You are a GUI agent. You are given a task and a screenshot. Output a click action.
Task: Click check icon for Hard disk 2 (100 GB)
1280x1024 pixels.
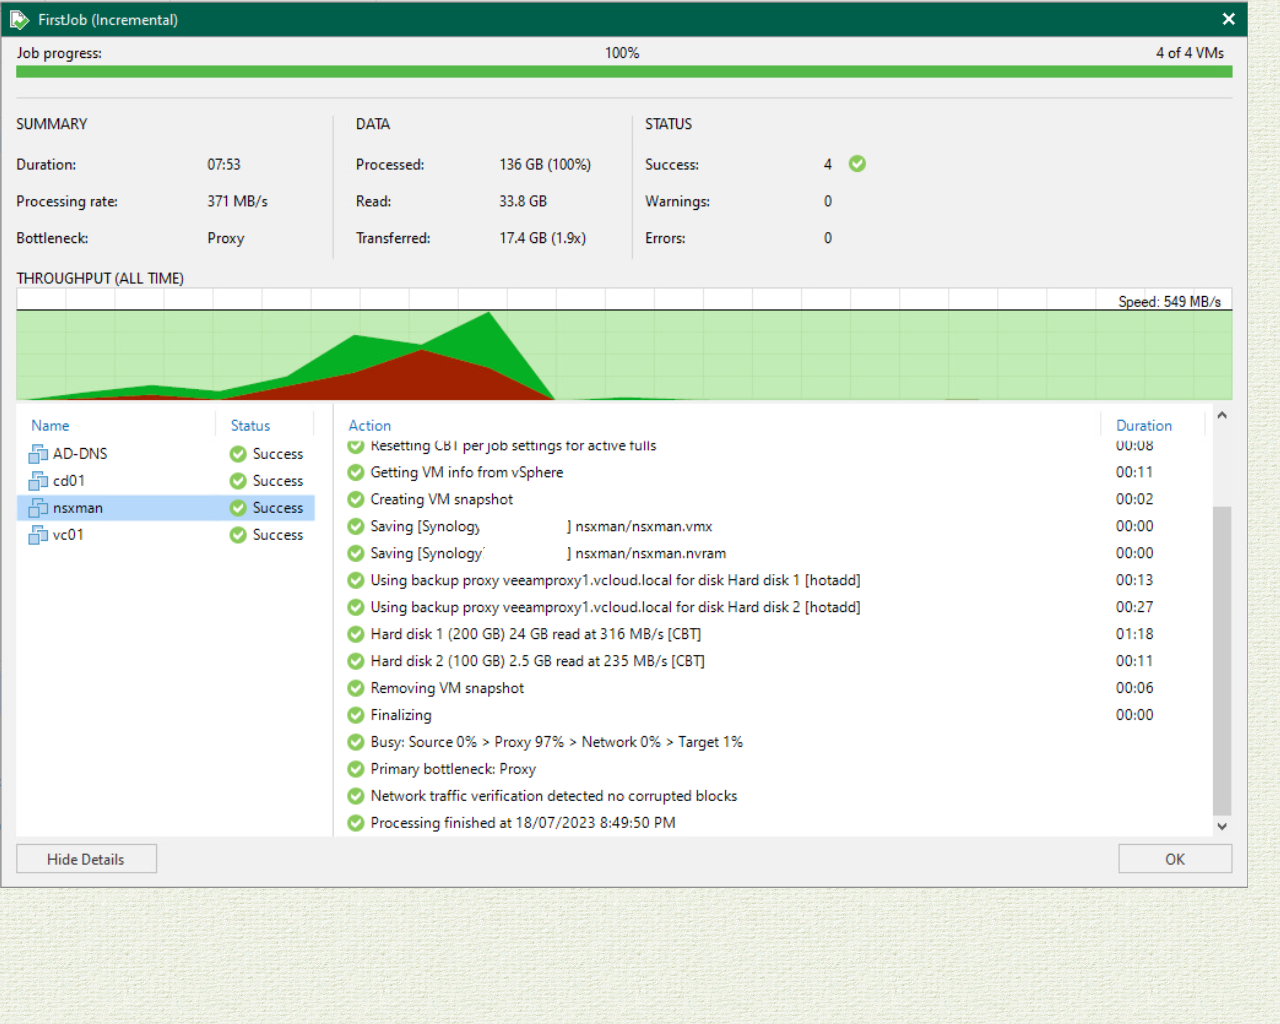(x=355, y=661)
